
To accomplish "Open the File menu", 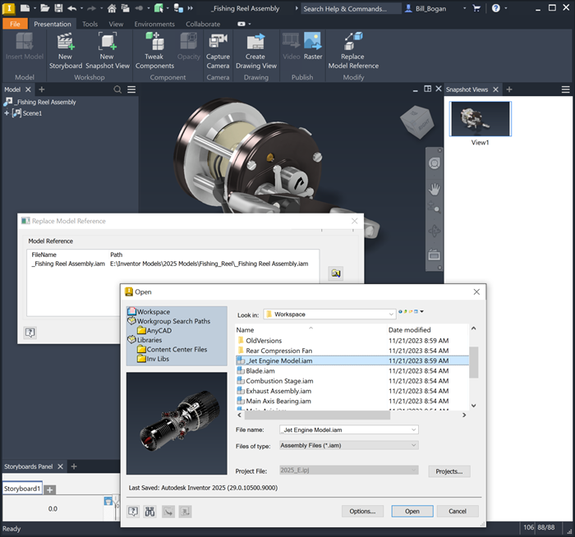I will 15,24.
